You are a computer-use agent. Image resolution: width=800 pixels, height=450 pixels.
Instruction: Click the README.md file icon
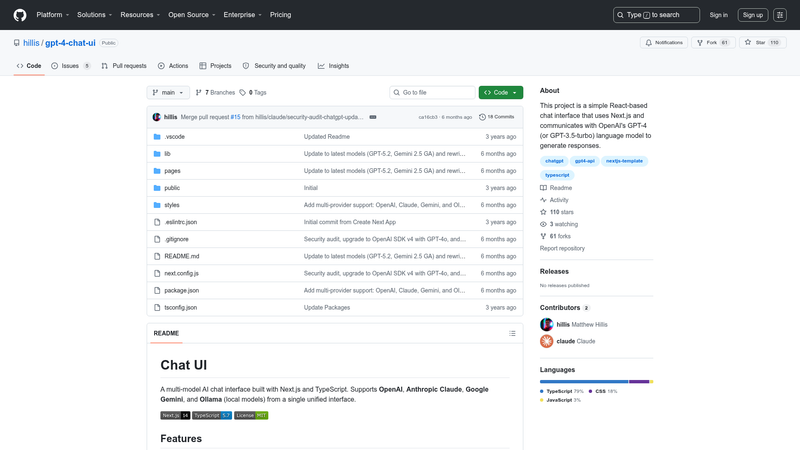[157, 256]
